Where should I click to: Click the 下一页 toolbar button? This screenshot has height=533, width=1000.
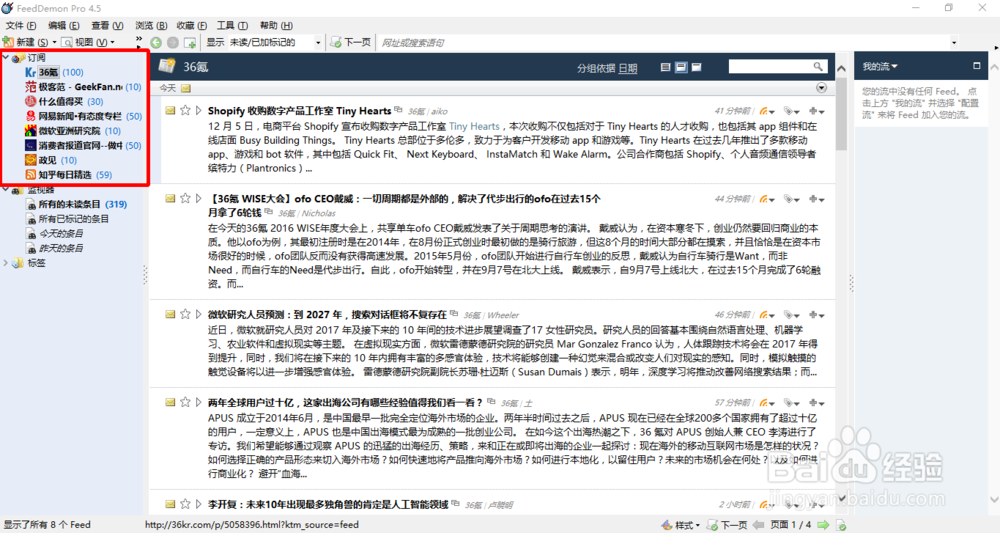click(x=351, y=42)
